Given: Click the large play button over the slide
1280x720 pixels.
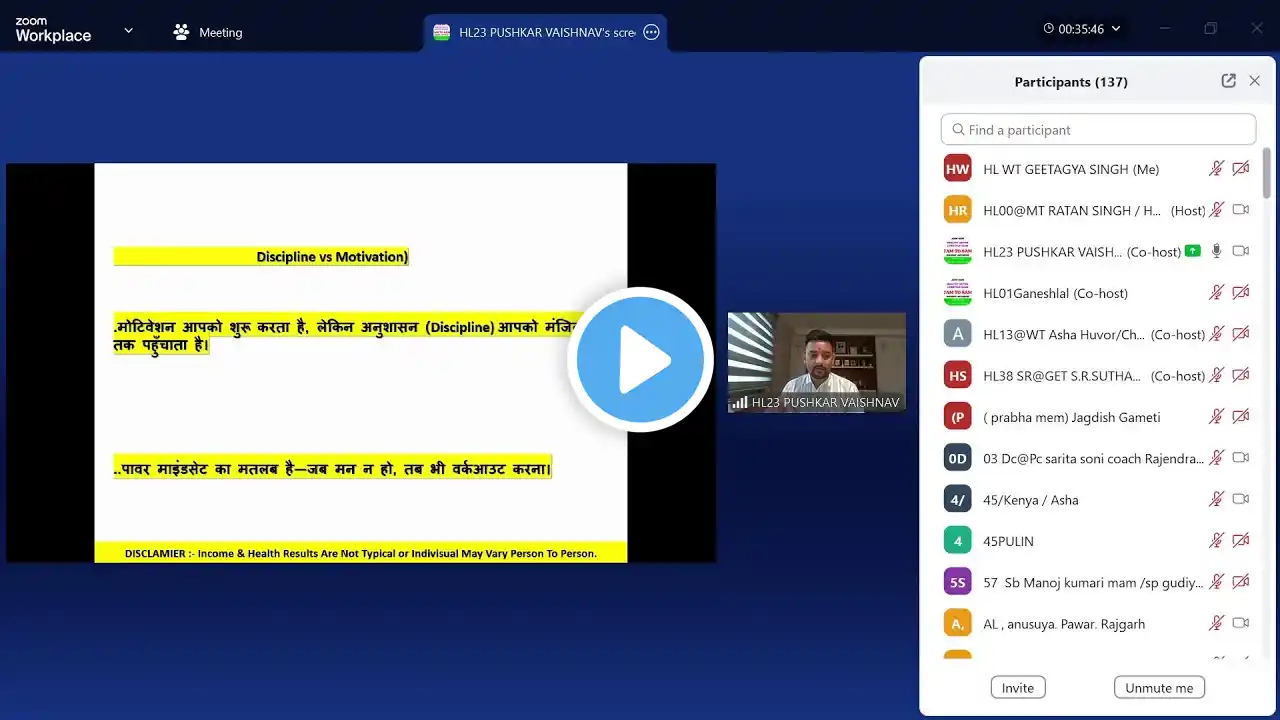Looking at the screenshot, I should pos(640,359).
